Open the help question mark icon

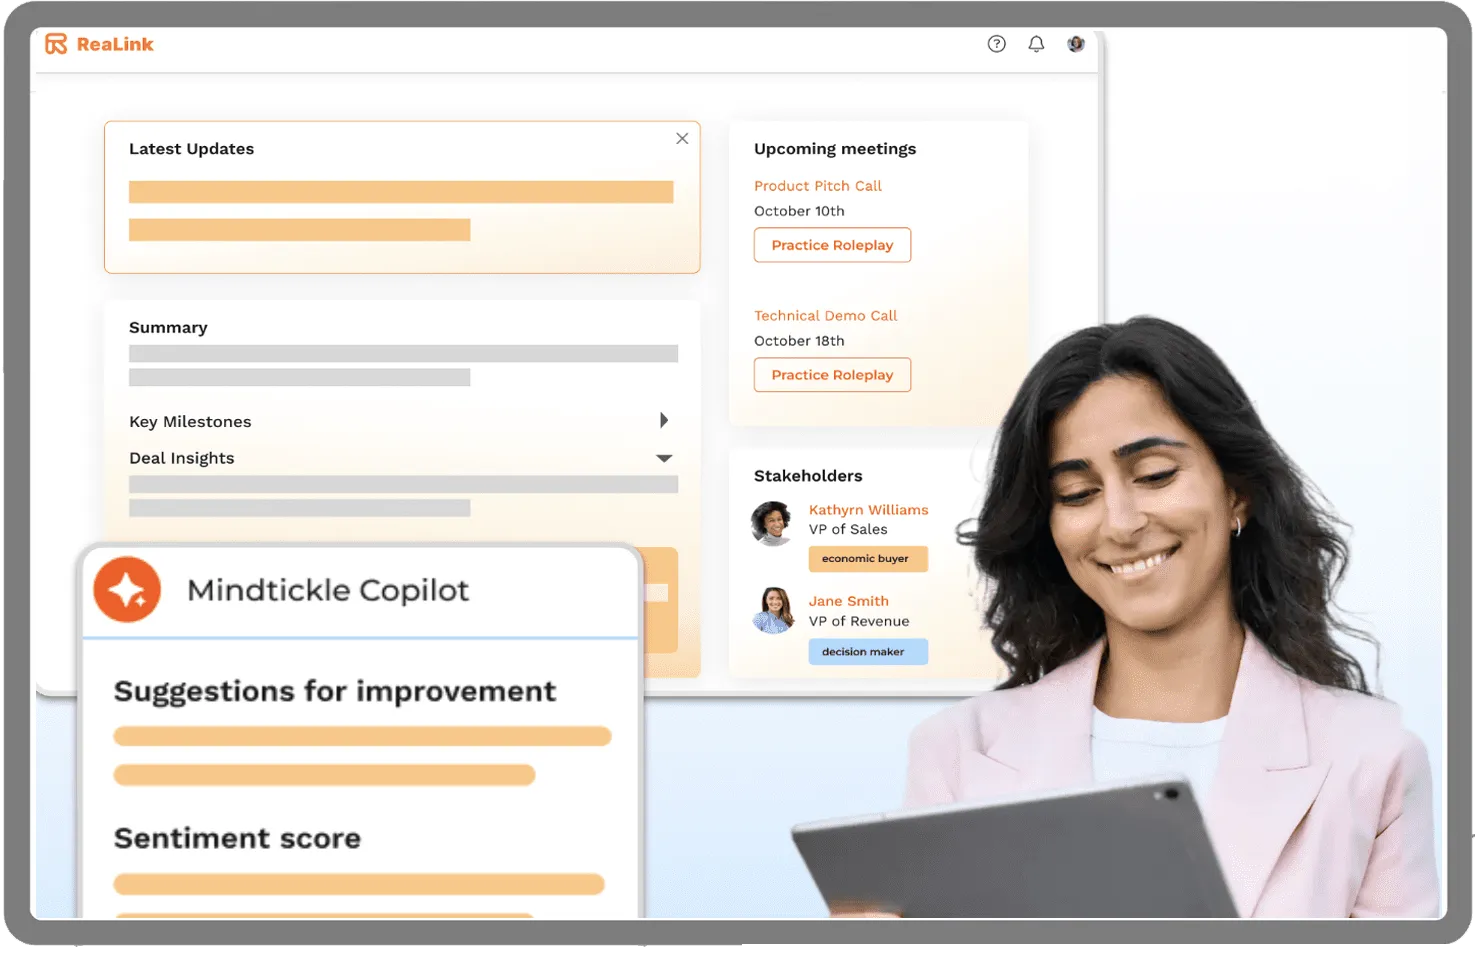click(x=996, y=44)
